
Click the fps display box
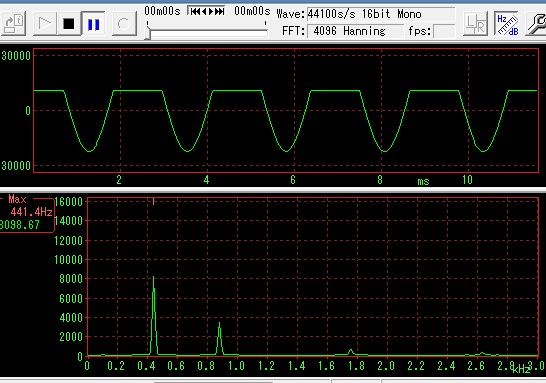[x=444, y=31]
